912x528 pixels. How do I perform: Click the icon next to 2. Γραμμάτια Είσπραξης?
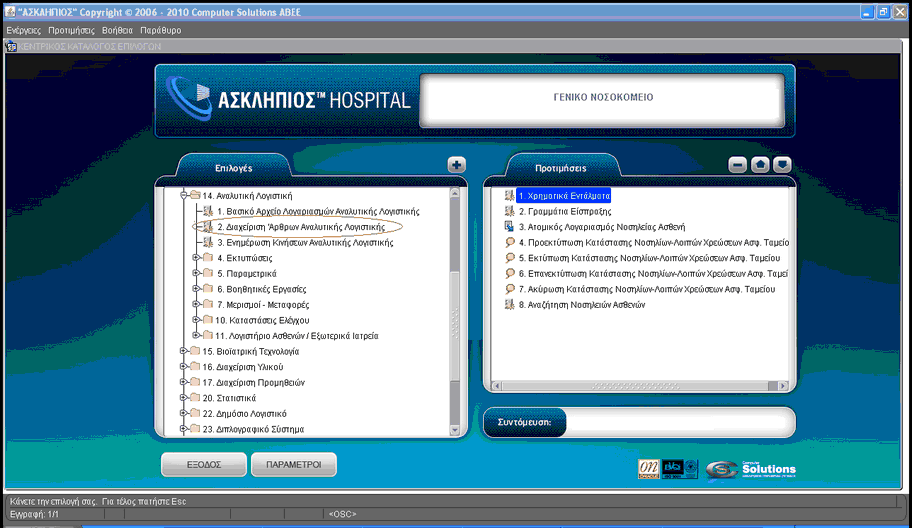coord(510,212)
